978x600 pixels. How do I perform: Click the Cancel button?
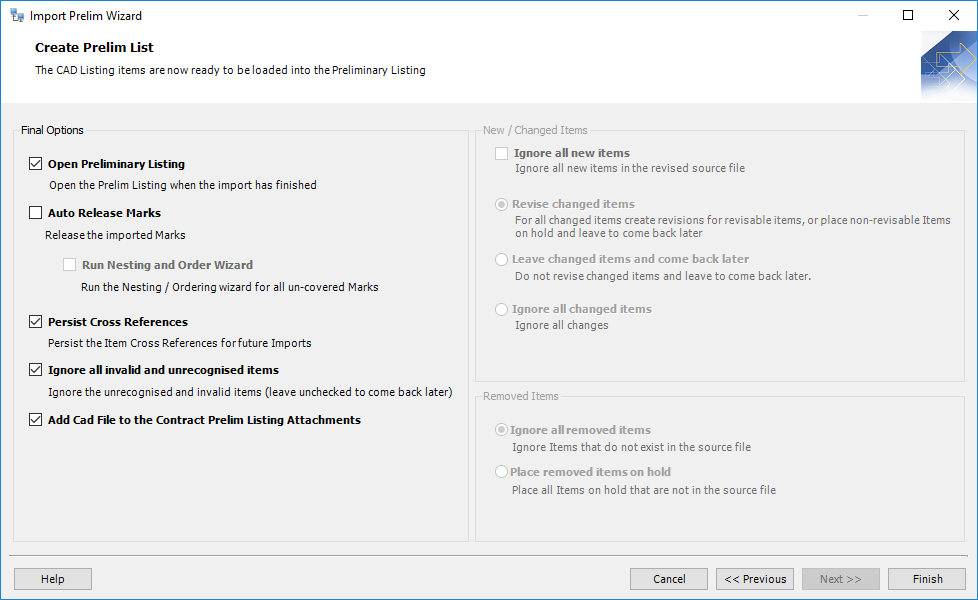(x=669, y=579)
